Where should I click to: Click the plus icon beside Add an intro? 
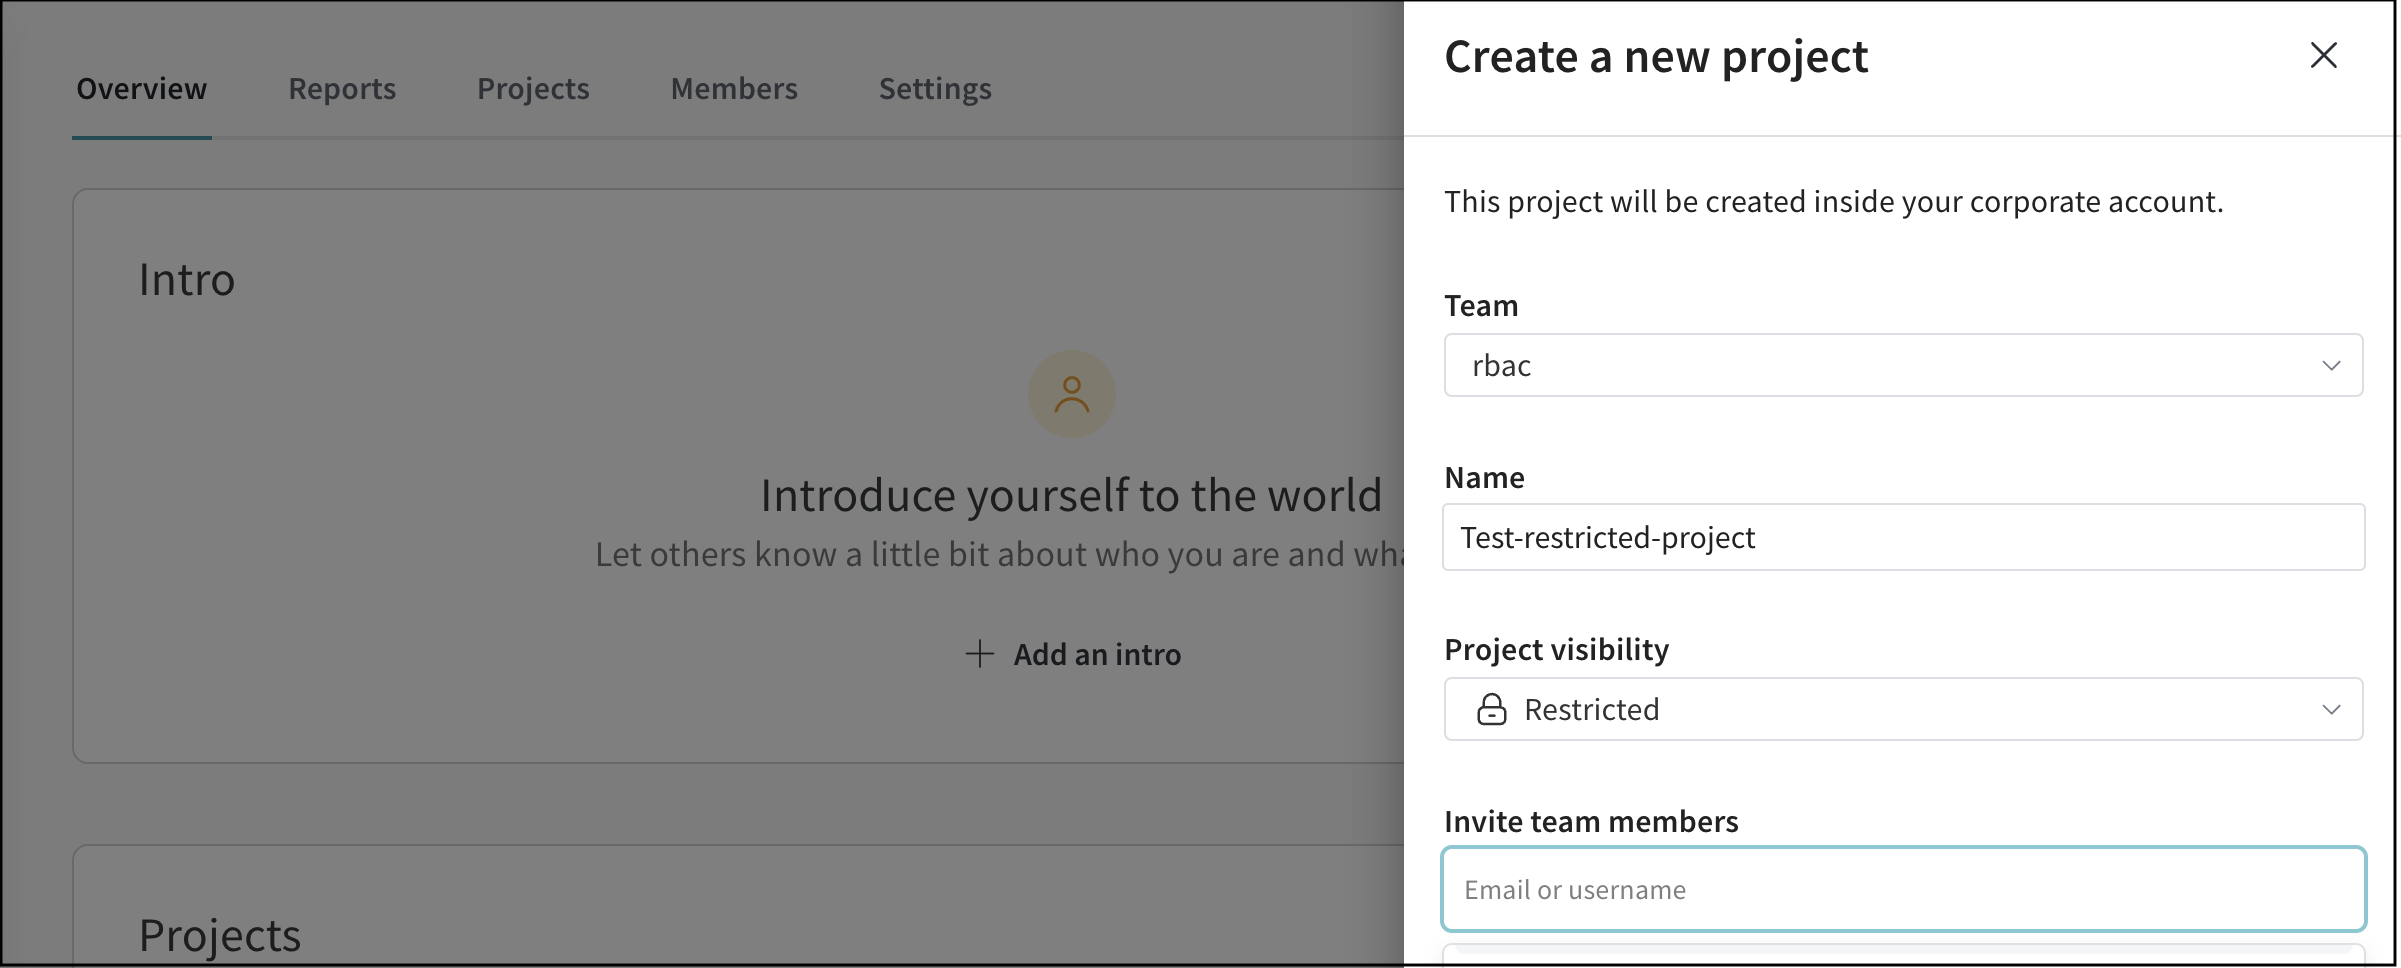pos(979,654)
